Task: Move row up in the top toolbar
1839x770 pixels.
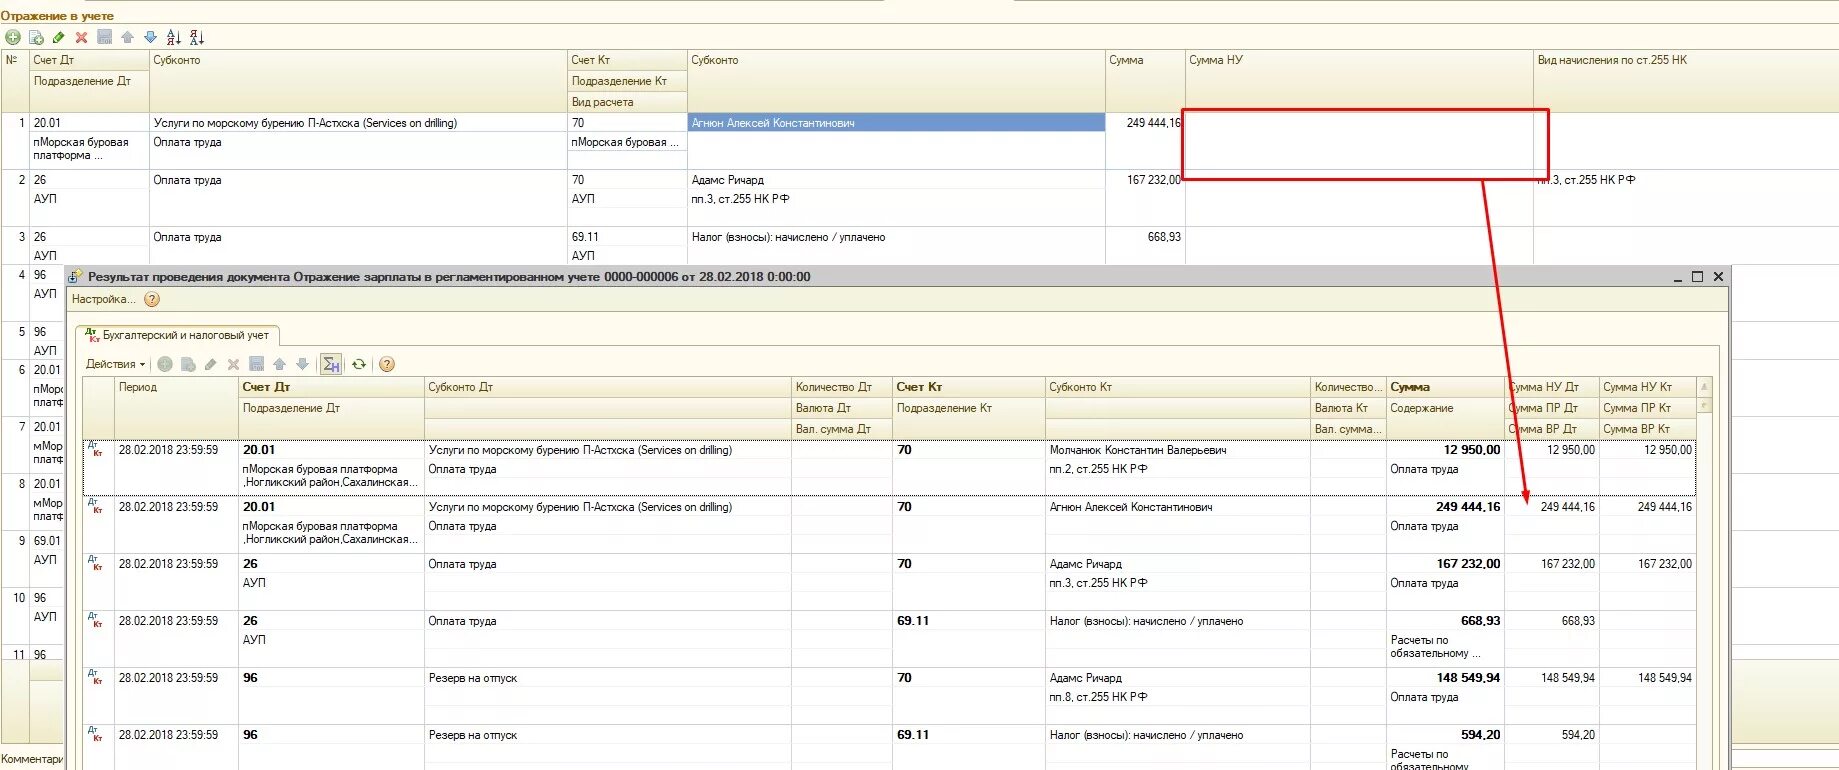Action: 127,37
